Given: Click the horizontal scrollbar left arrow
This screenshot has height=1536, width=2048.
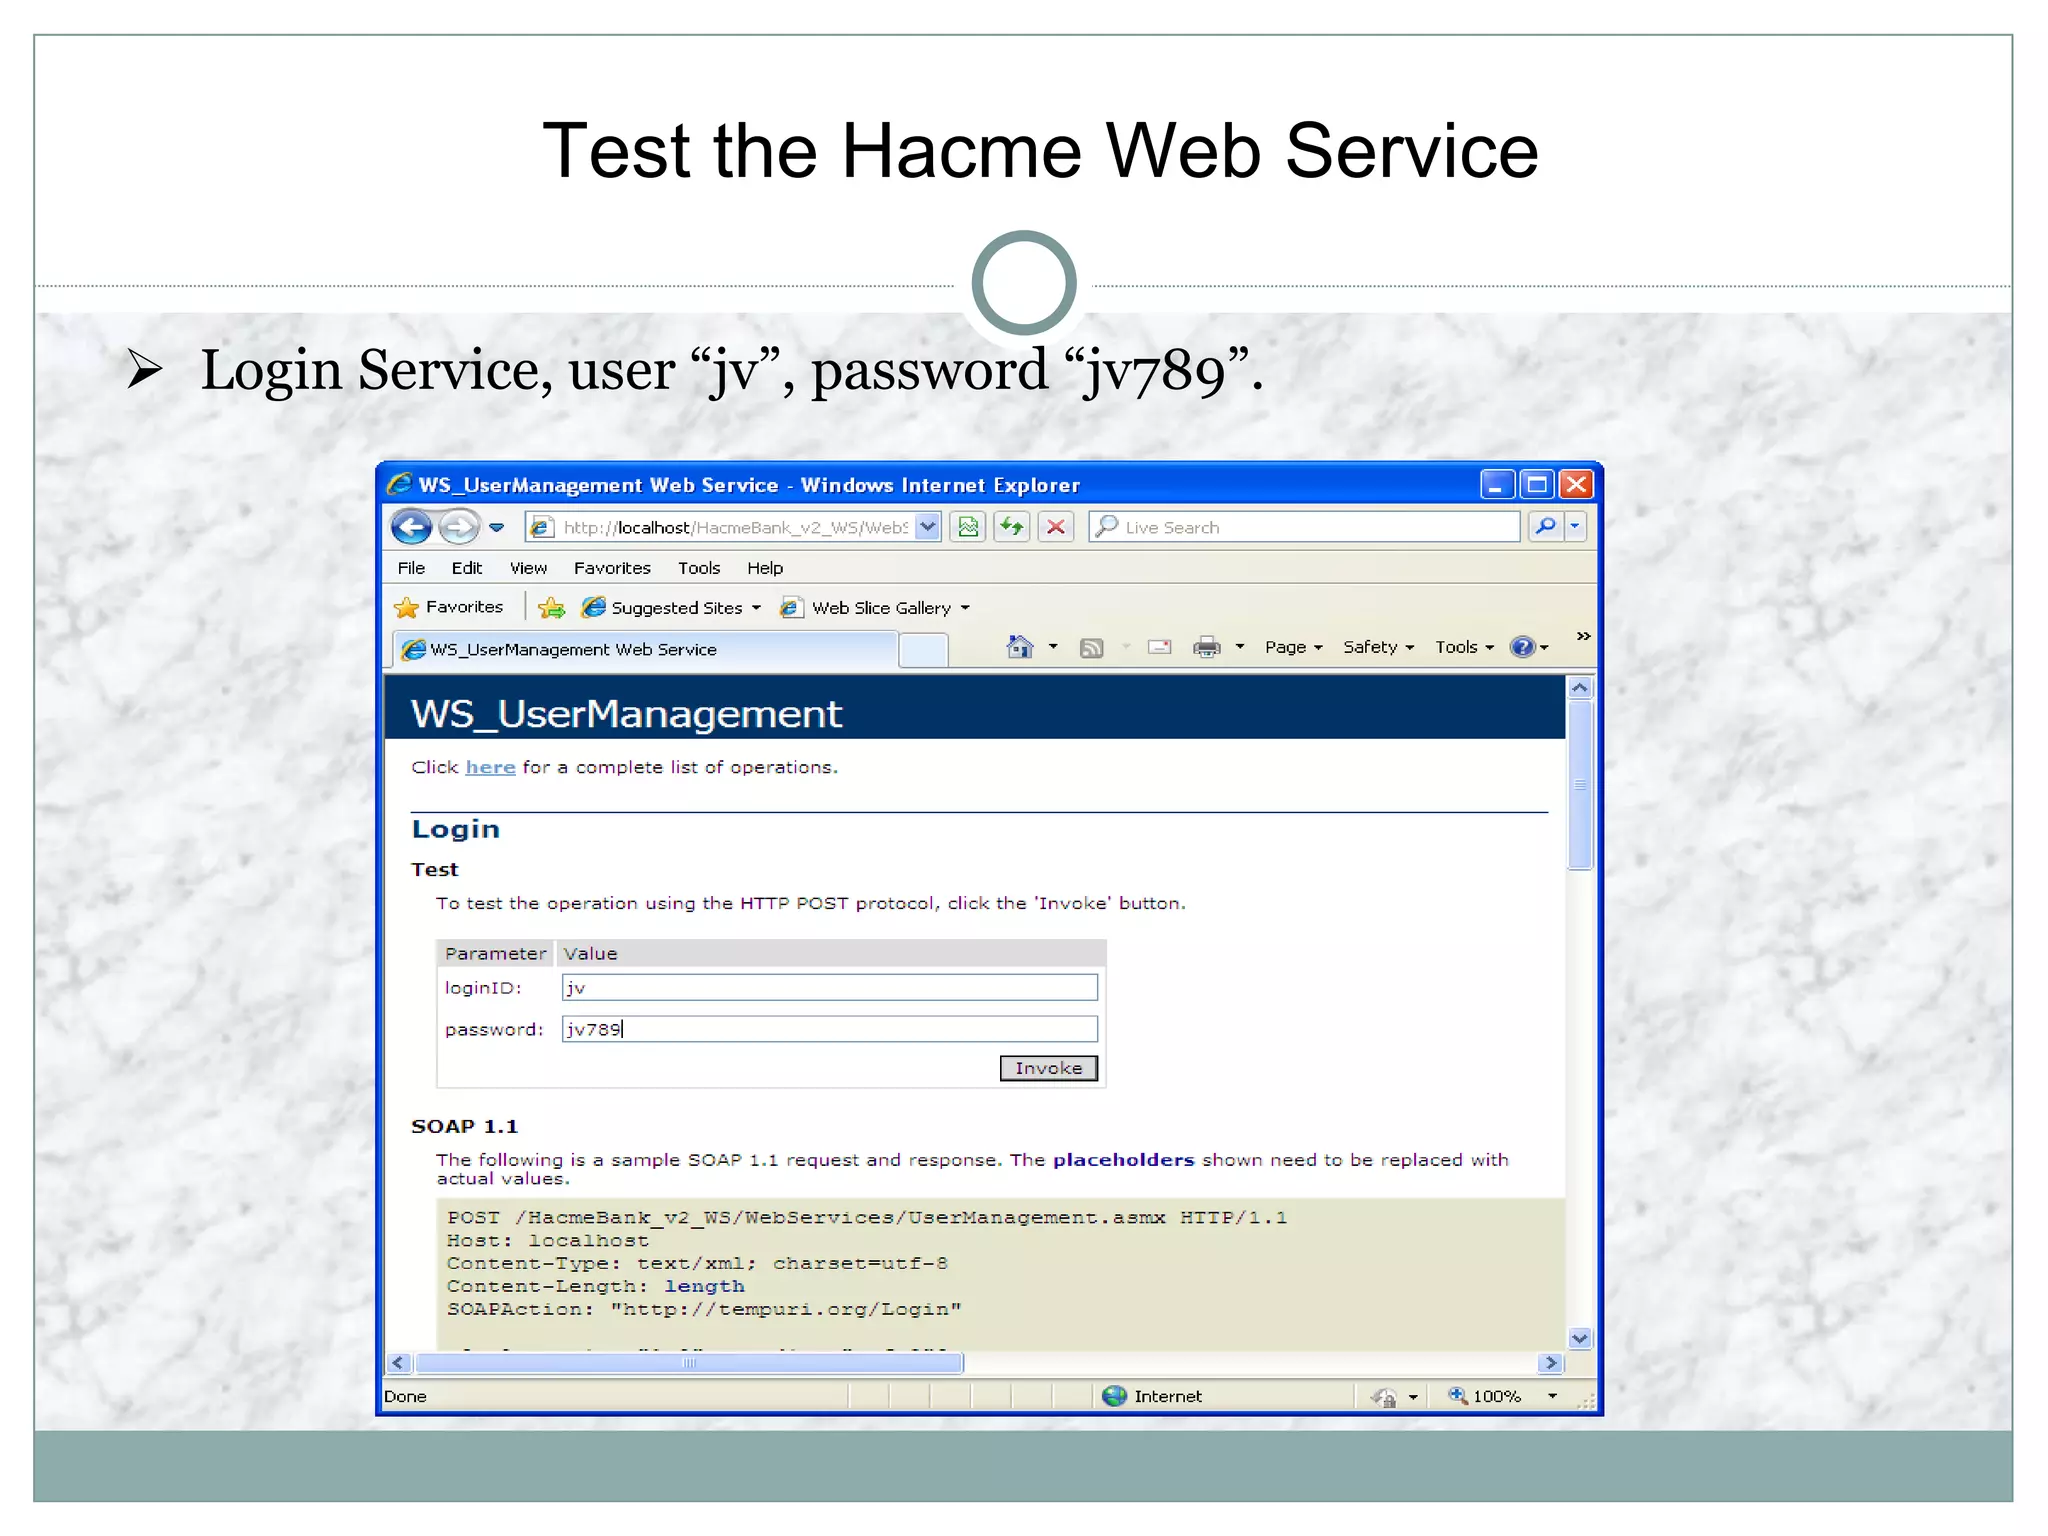Looking at the screenshot, I should click(x=398, y=1363).
